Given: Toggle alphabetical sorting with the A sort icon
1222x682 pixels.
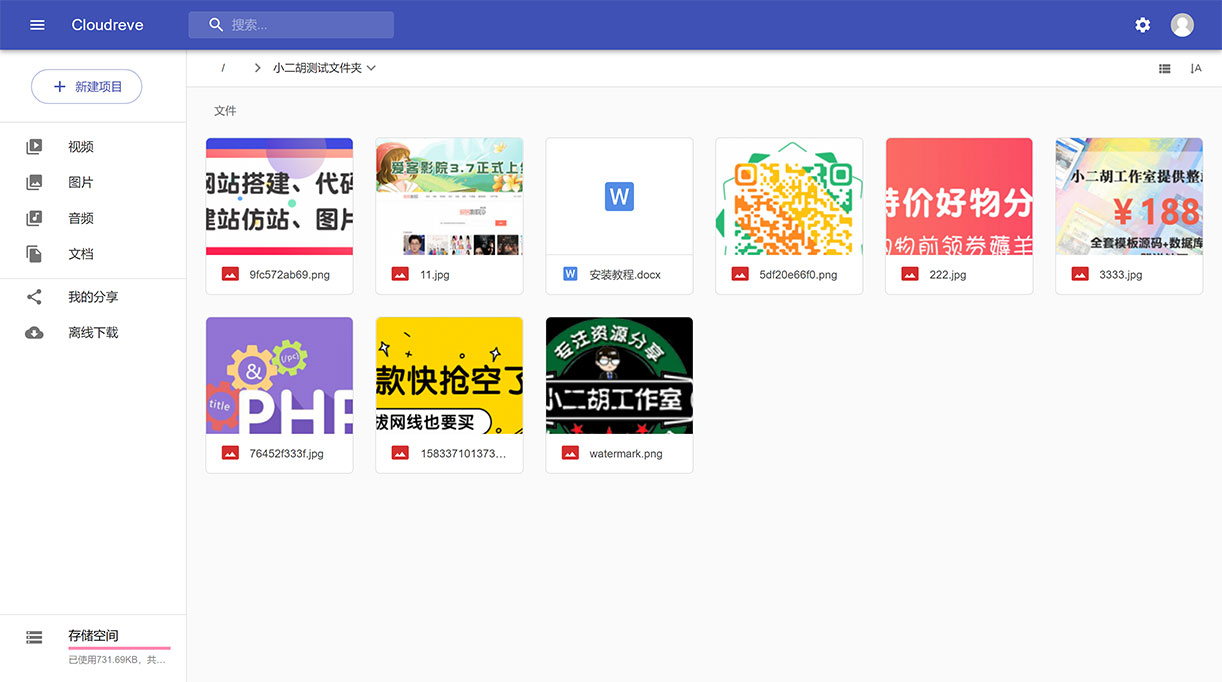Looking at the screenshot, I should (x=1196, y=68).
